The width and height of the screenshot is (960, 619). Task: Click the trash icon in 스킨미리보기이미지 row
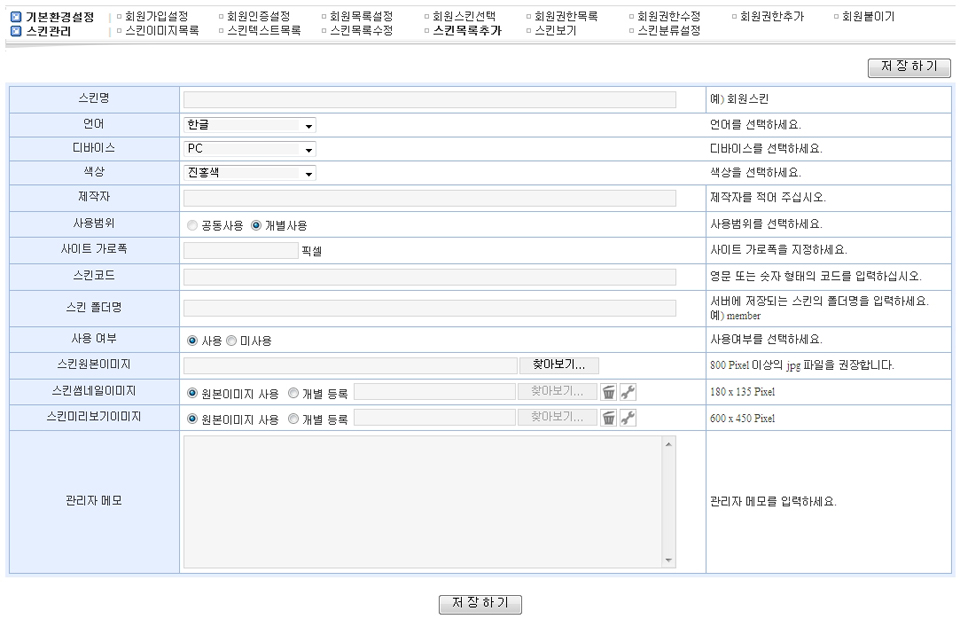coord(609,418)
